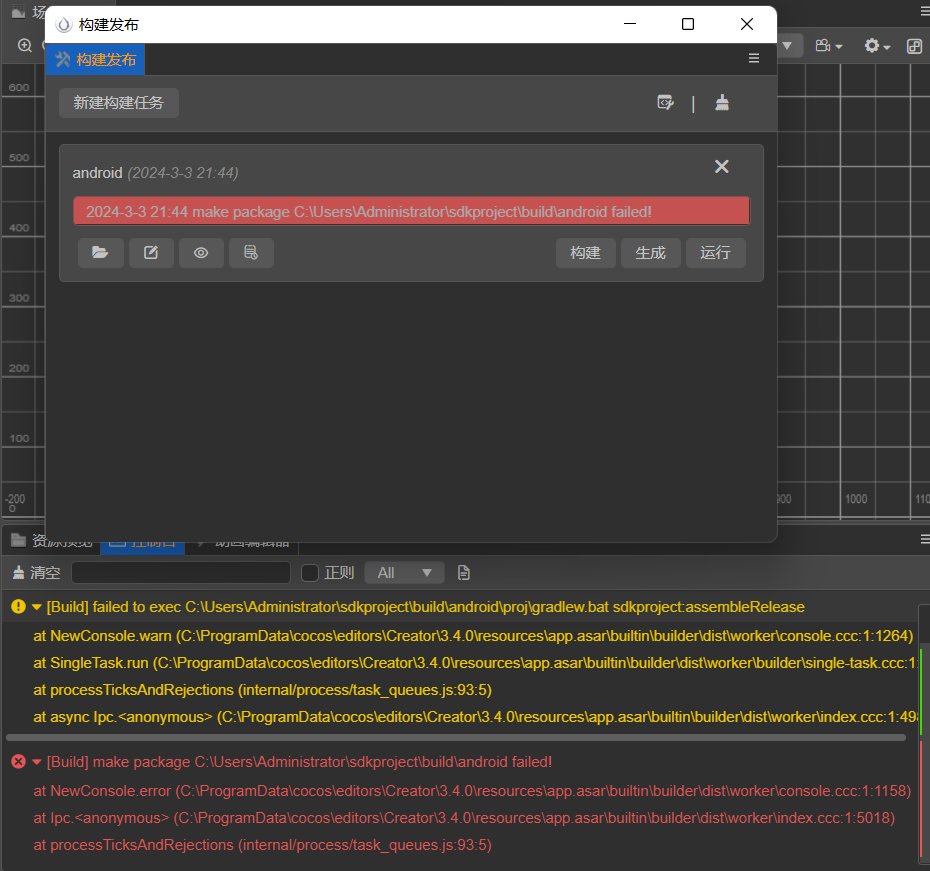Click the red make package failed message
Image resolution: width=930 pixels, height=871 pixels.
click(412, 212)
